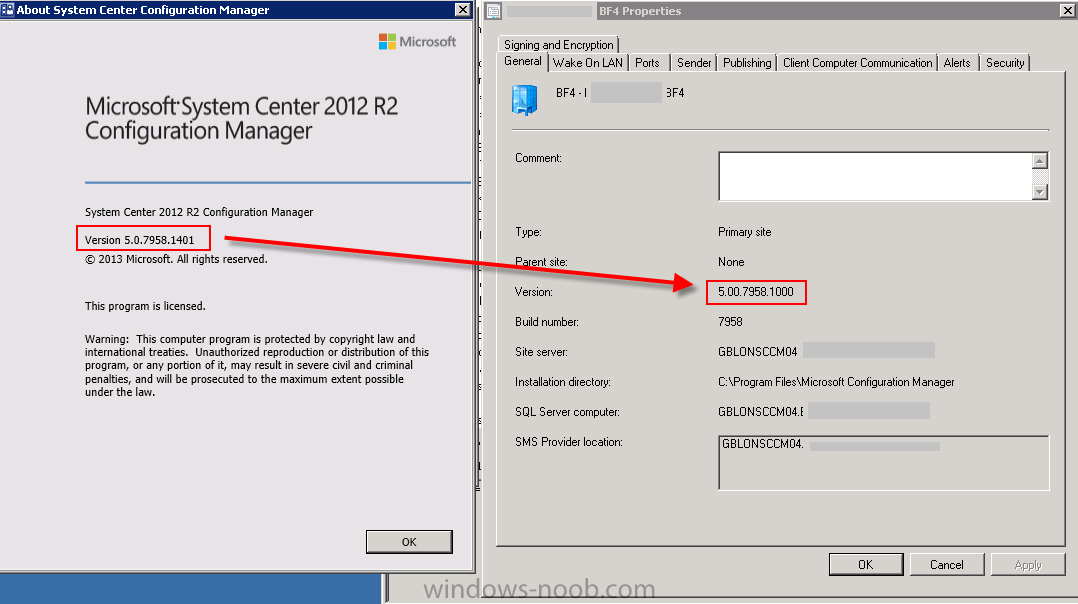Click the site icon beside BF4 name
The width and height of the screenshot is (1078, 604).
(x=525, y=100)
